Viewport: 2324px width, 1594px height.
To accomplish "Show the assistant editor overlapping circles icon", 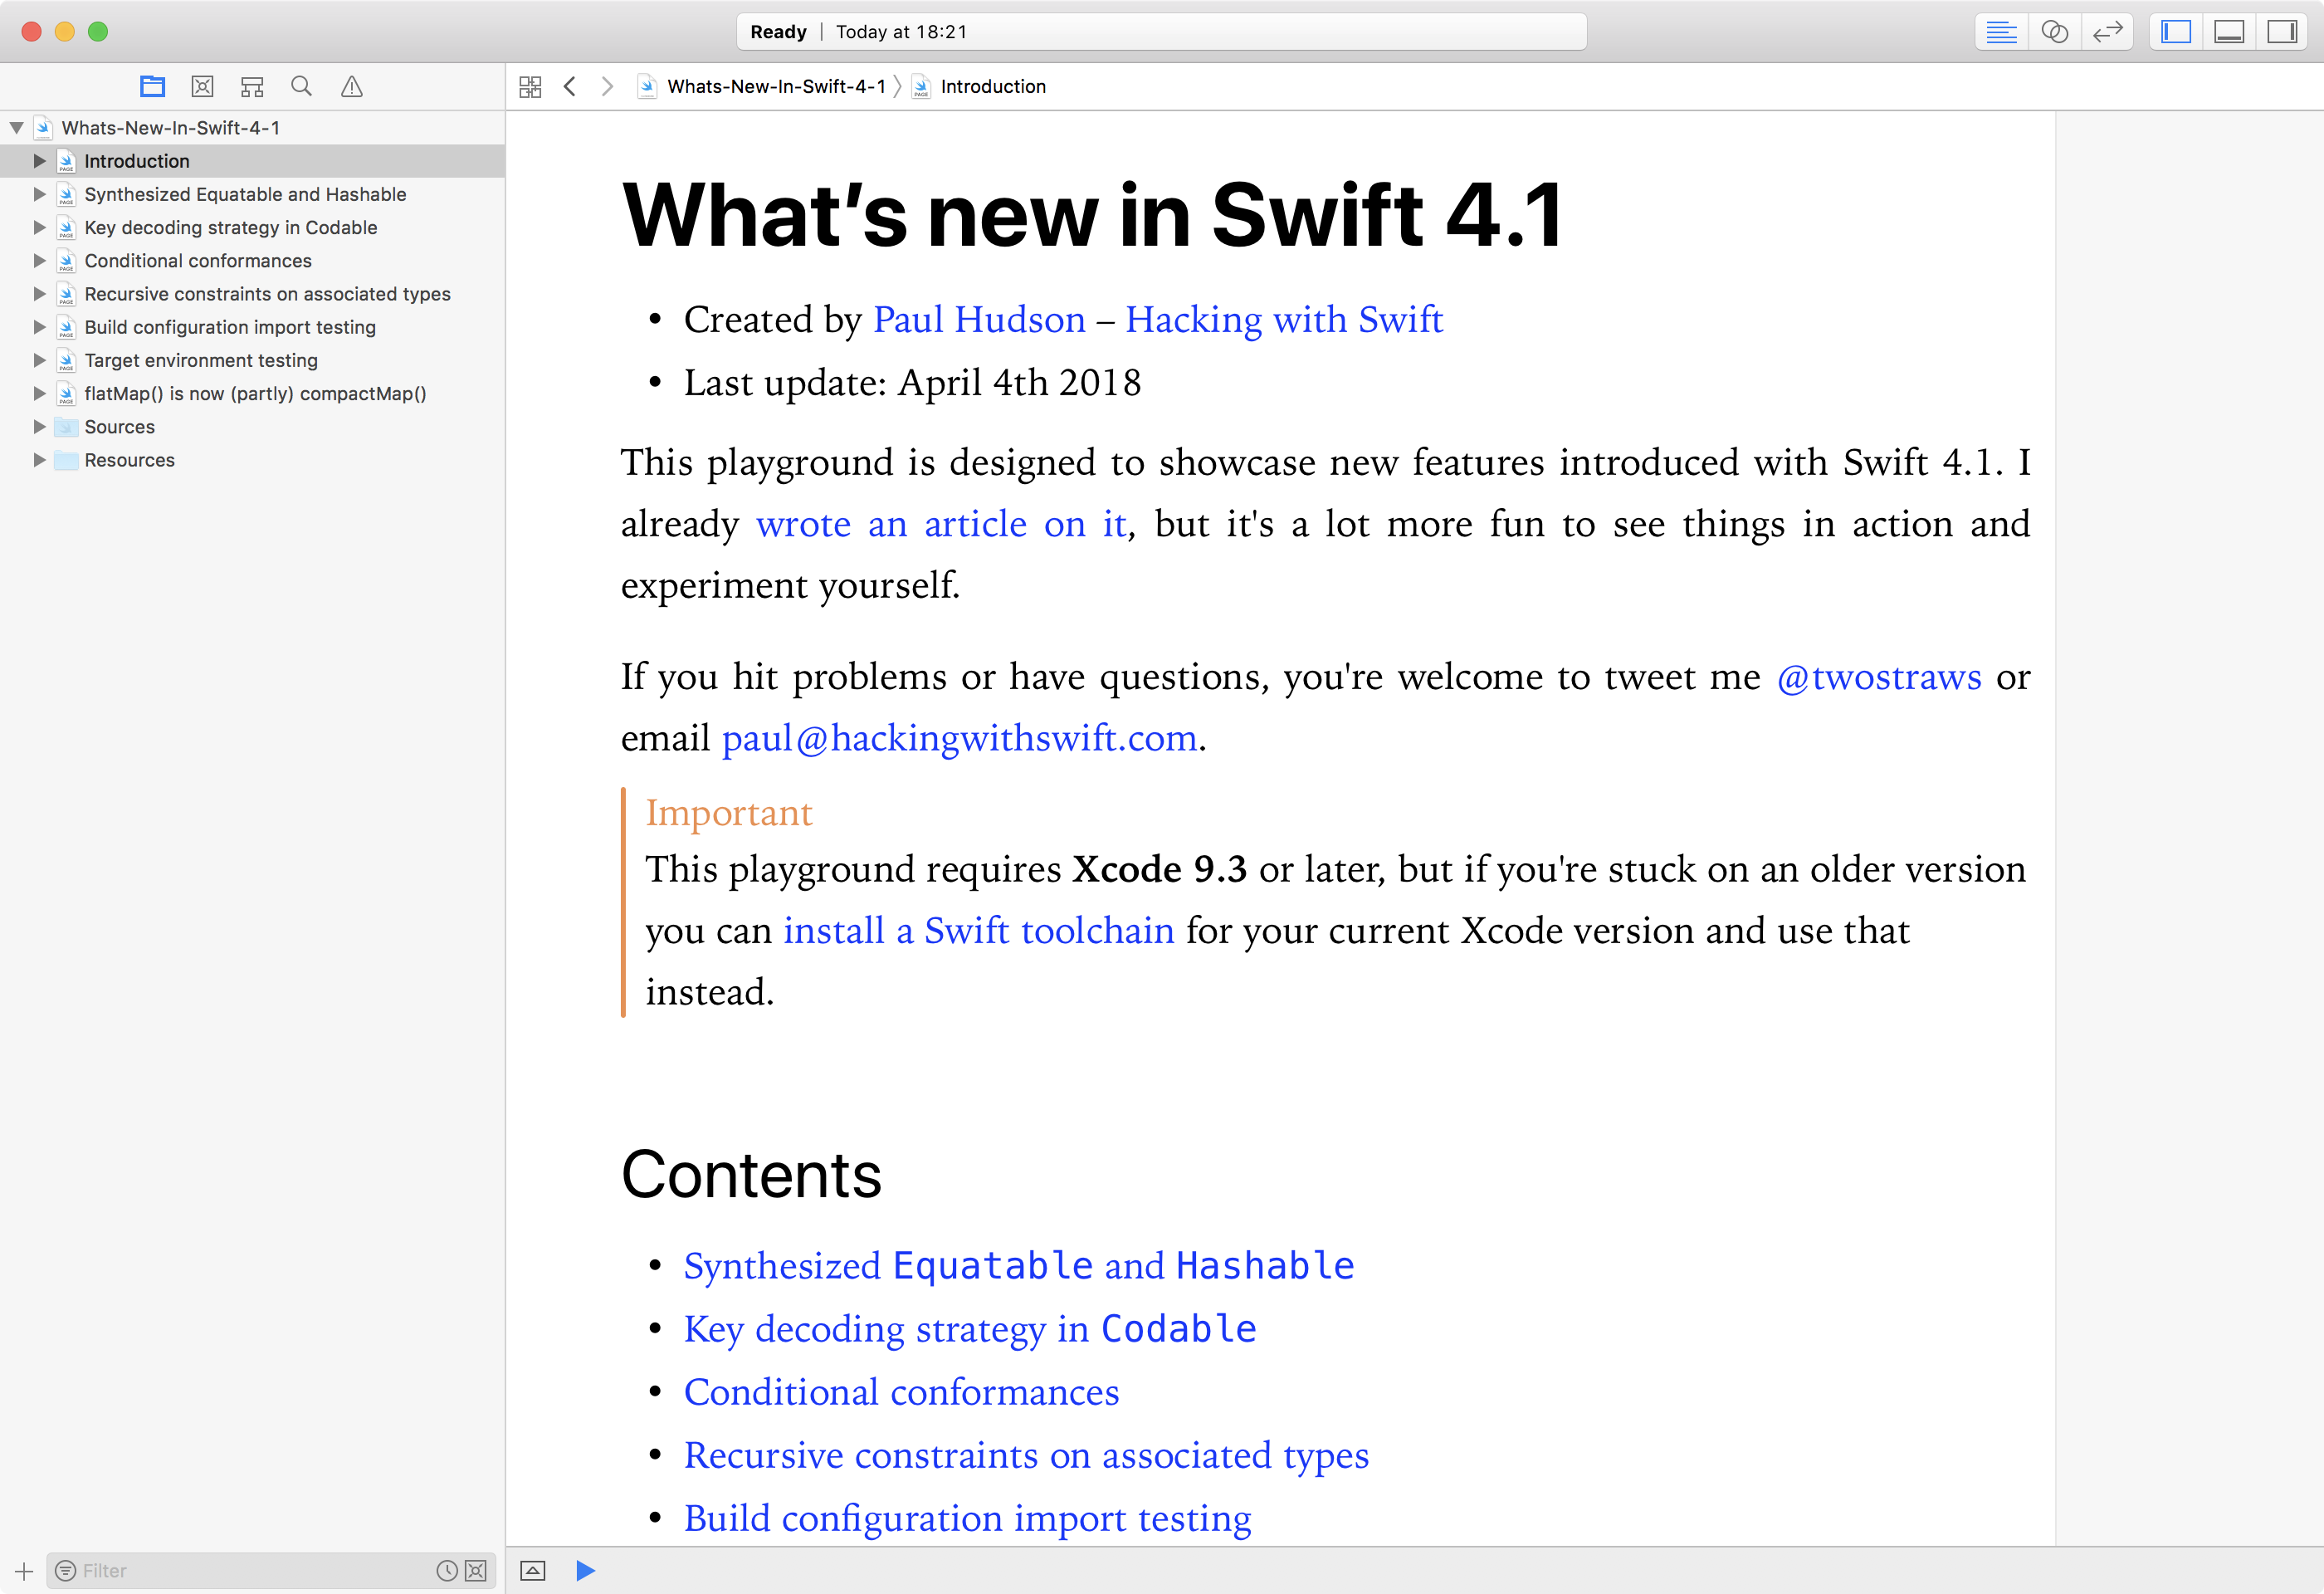I will click(x=2054, y=32).
